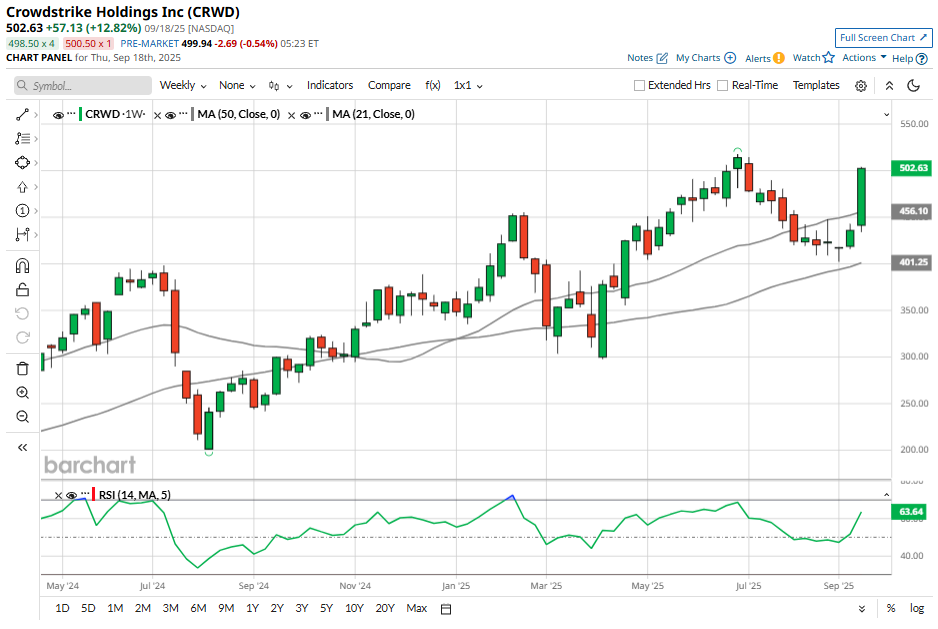
Task: Click the MA 50 indicator color swatch
Action: (x=193, y=114)
